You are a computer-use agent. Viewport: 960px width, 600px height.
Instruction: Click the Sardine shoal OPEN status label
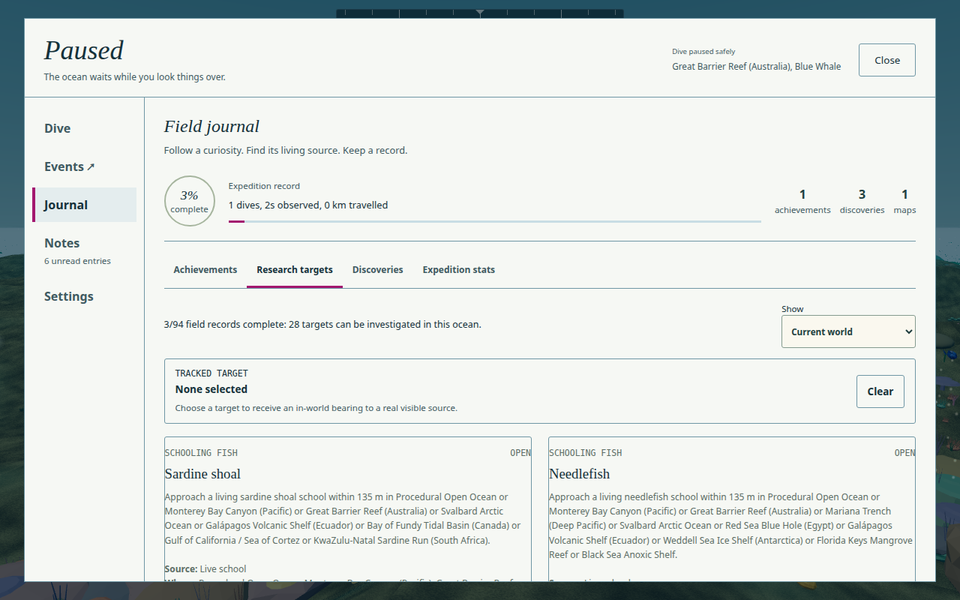[520, 453]
